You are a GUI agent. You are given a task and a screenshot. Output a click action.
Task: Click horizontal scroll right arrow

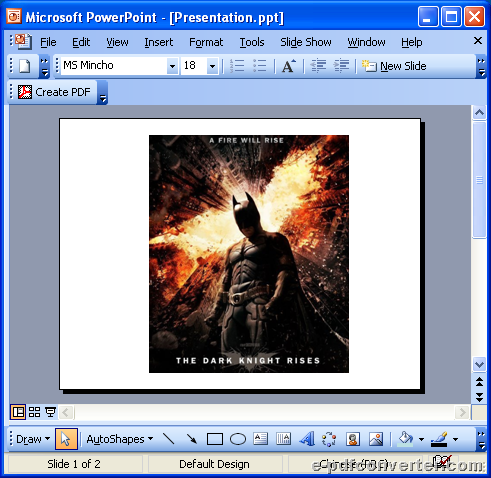point(462,413)
